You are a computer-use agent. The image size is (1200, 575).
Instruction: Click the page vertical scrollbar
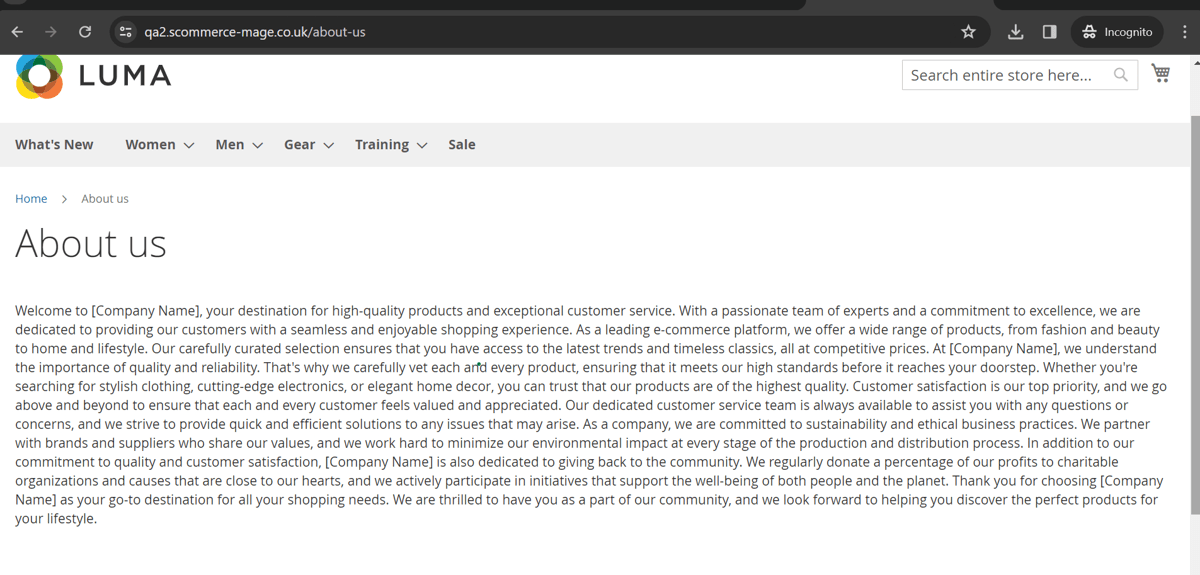(1193, 300)
